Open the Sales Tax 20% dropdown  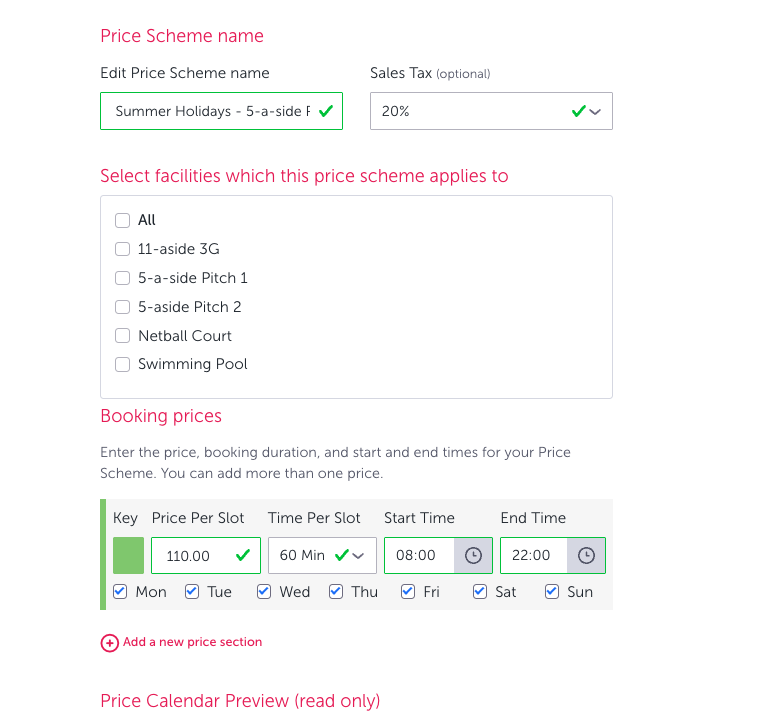491,111
